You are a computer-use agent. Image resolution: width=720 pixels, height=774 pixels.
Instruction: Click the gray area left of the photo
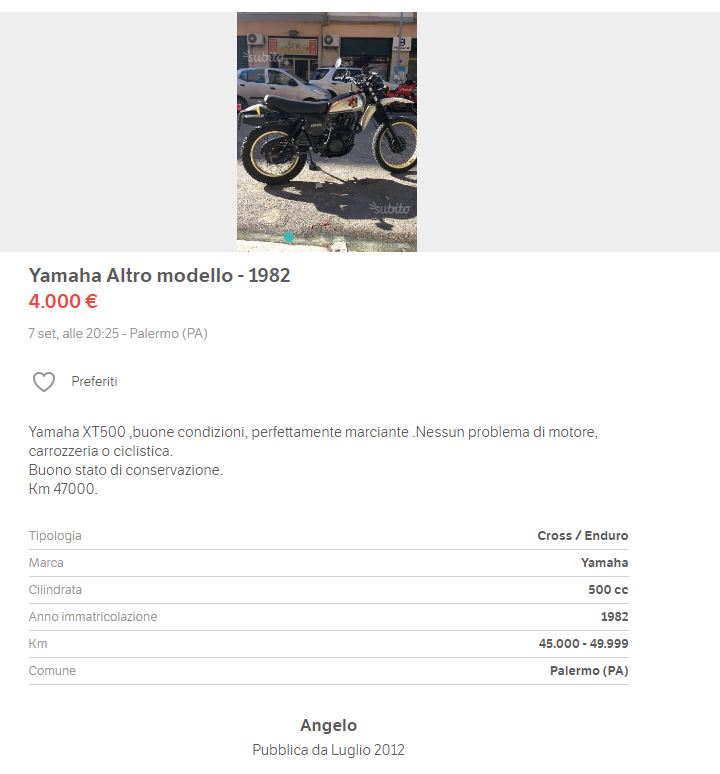click(x=118, y=132)
